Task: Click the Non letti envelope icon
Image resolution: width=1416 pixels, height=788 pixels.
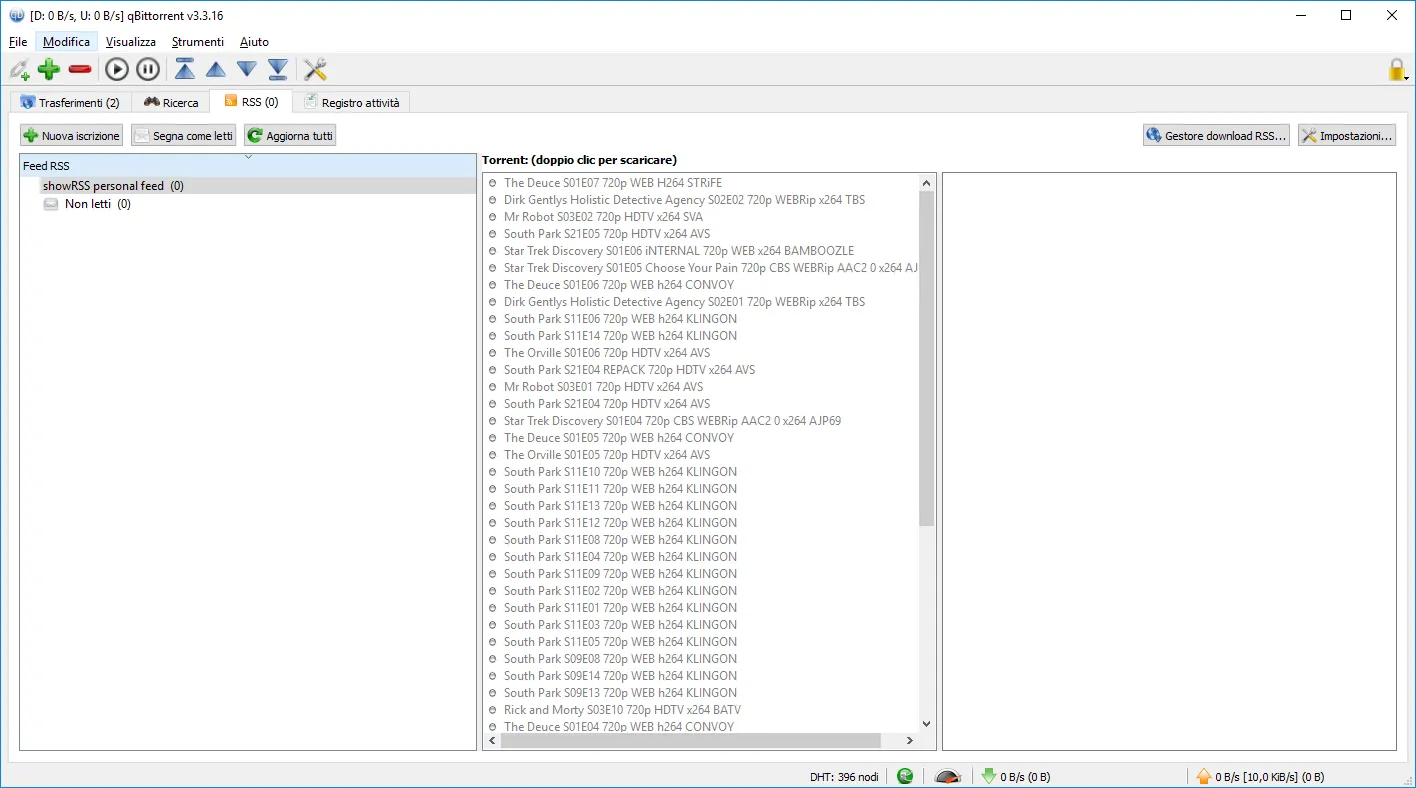Action: coord(51,204)
